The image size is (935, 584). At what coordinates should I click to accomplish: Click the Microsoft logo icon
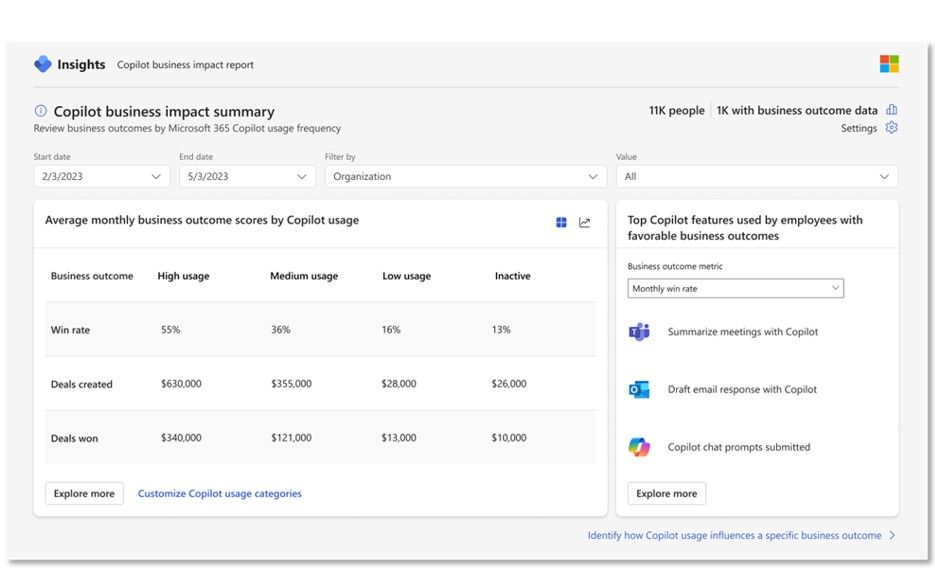(889, 64)
